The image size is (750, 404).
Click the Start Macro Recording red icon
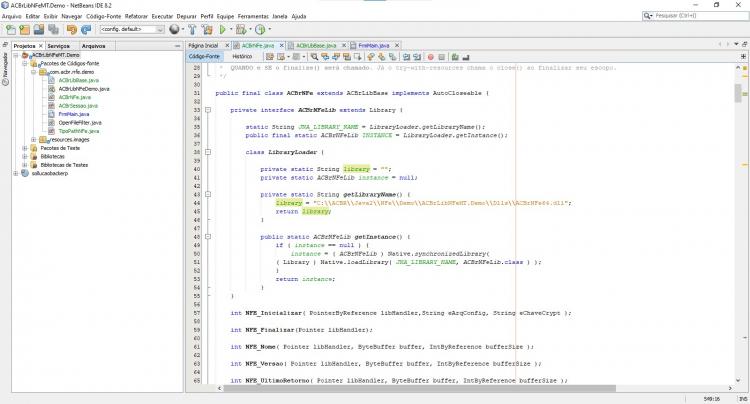coord(430,57)
